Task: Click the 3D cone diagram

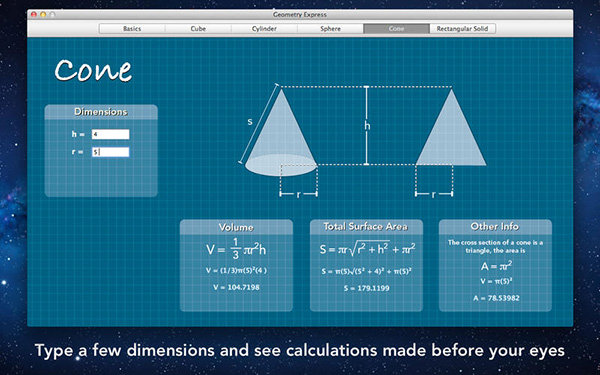Action: click(x=281, y=132)
